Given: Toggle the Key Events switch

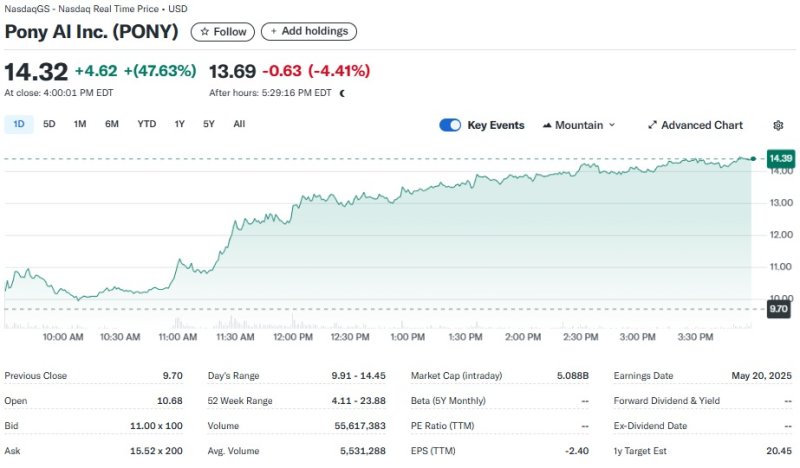Looking at the screenshot, I should tap(450, 125).
